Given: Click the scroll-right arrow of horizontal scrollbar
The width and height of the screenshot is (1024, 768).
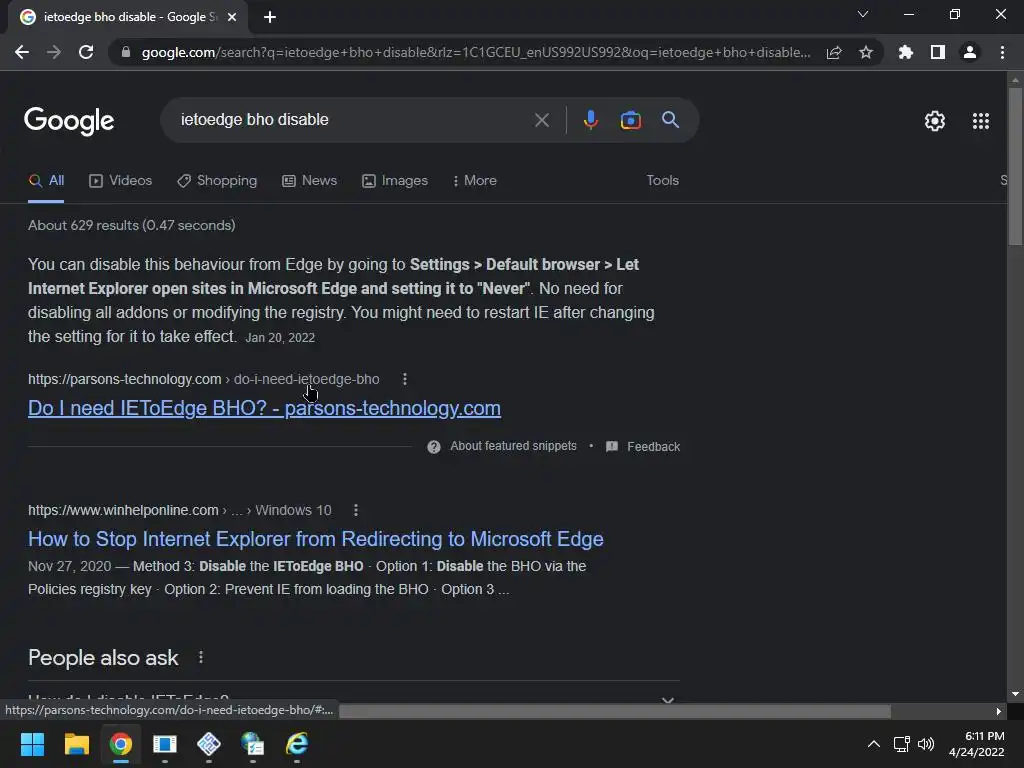Looking at the screenshot, I should (x=999, y=711).
